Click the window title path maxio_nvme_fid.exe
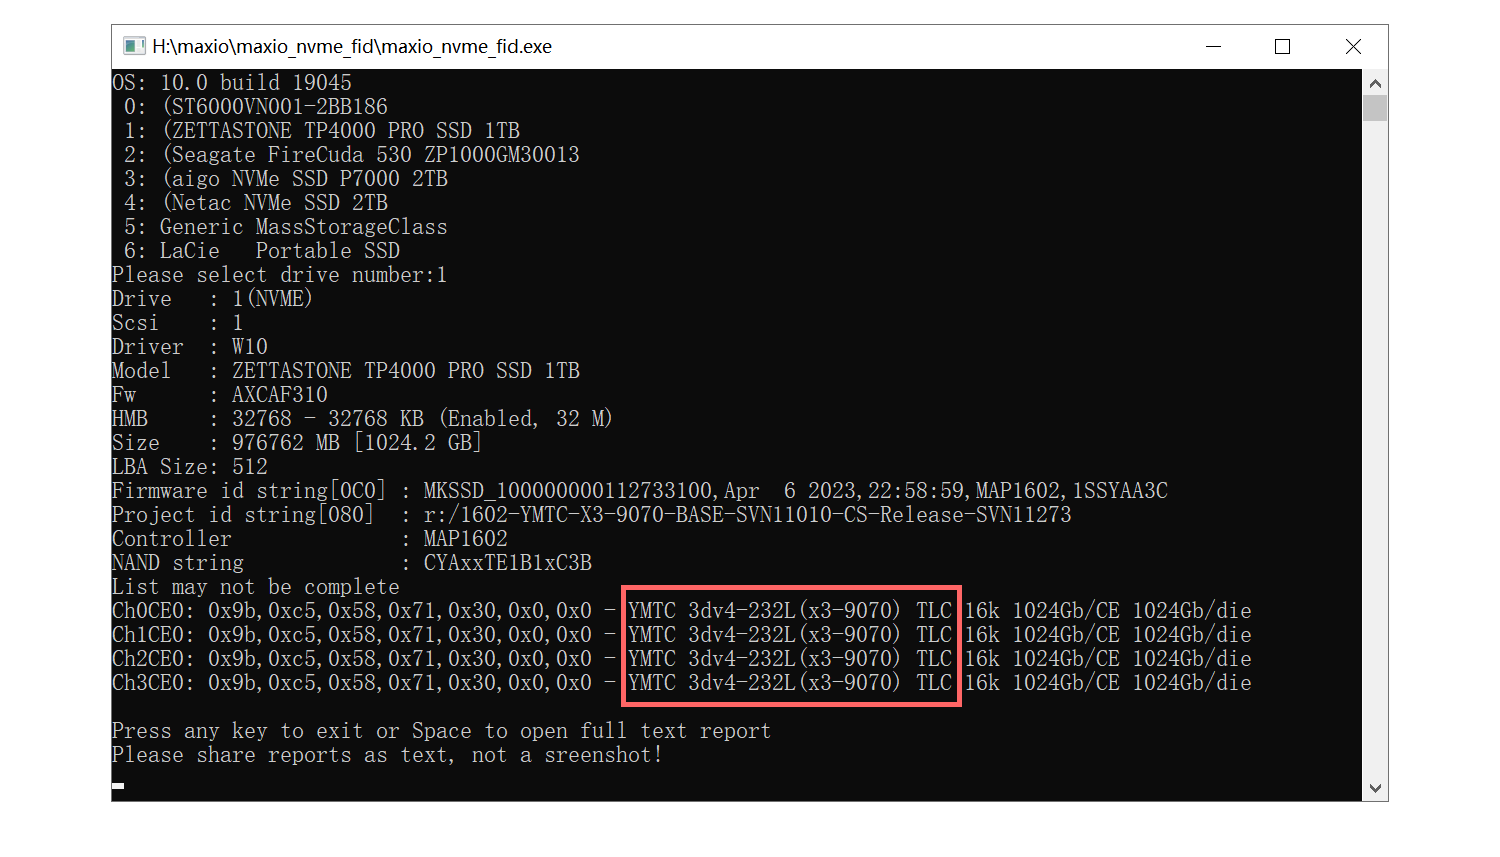The height and width of the screenshot is (857, 1500). coord(352,47)
